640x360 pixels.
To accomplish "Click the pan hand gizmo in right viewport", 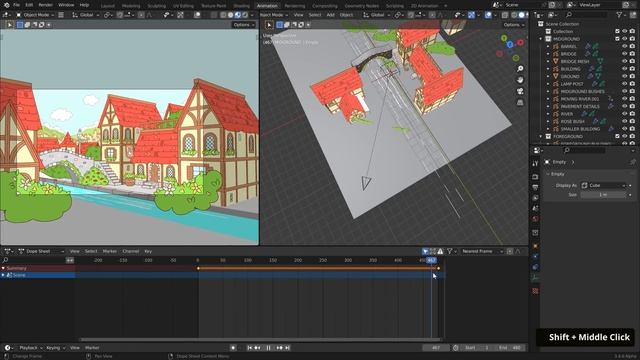I will click(520, 80).
